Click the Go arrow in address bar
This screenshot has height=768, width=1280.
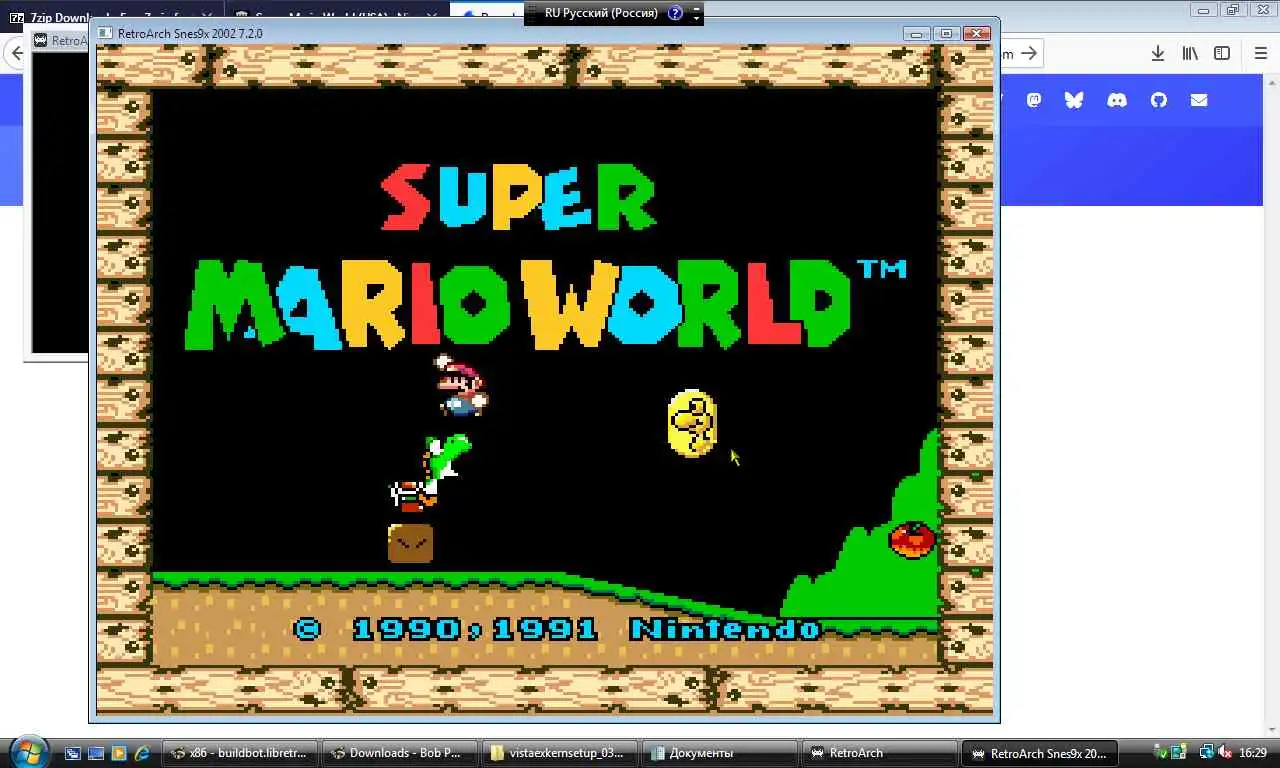point(1028,54)
